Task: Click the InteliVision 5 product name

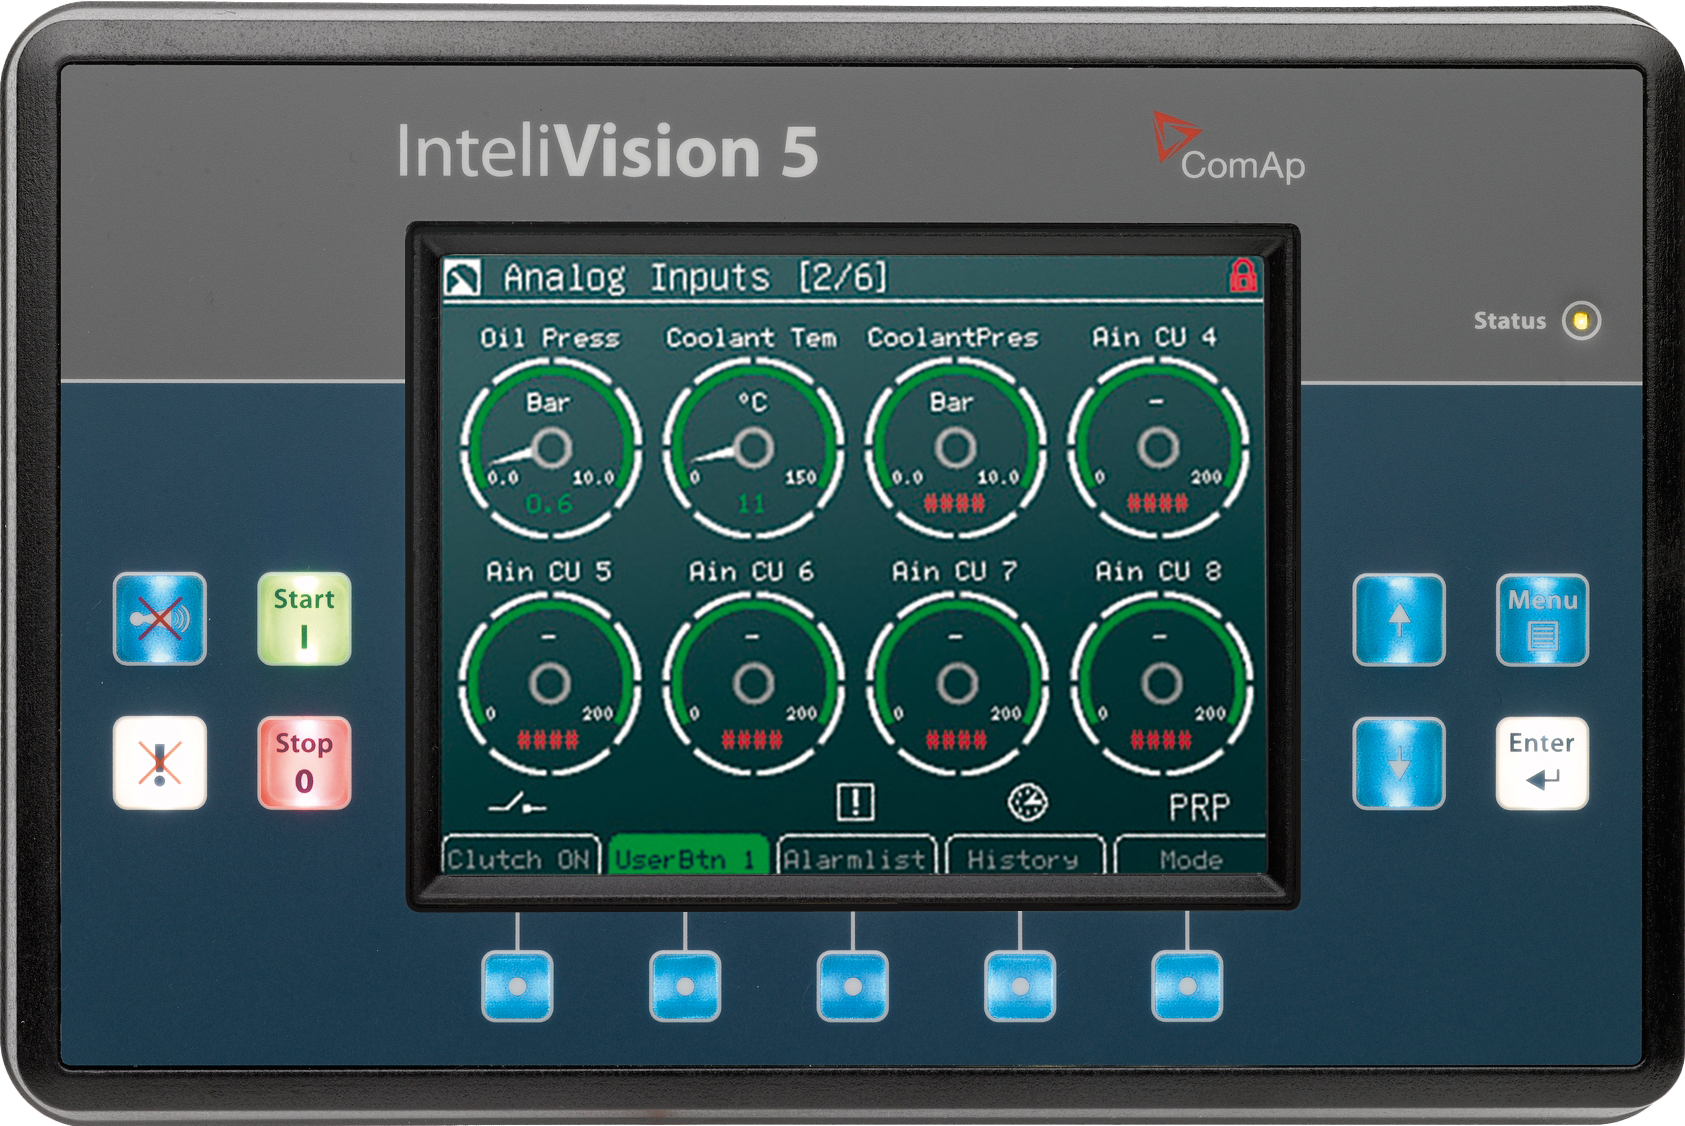Action: (608, 152)
